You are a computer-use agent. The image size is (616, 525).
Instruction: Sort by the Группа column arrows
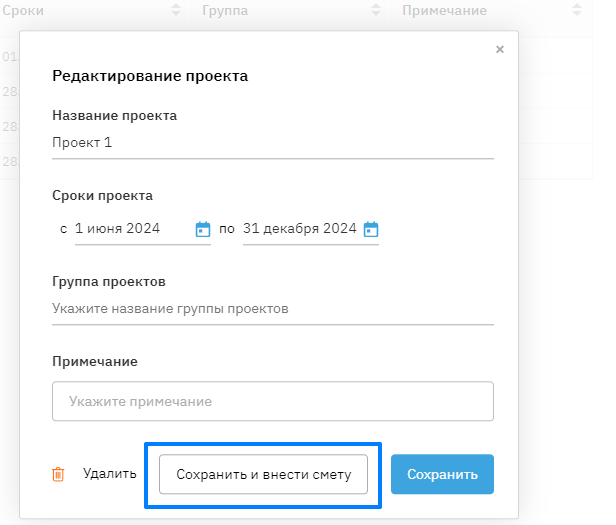(375, 11)
